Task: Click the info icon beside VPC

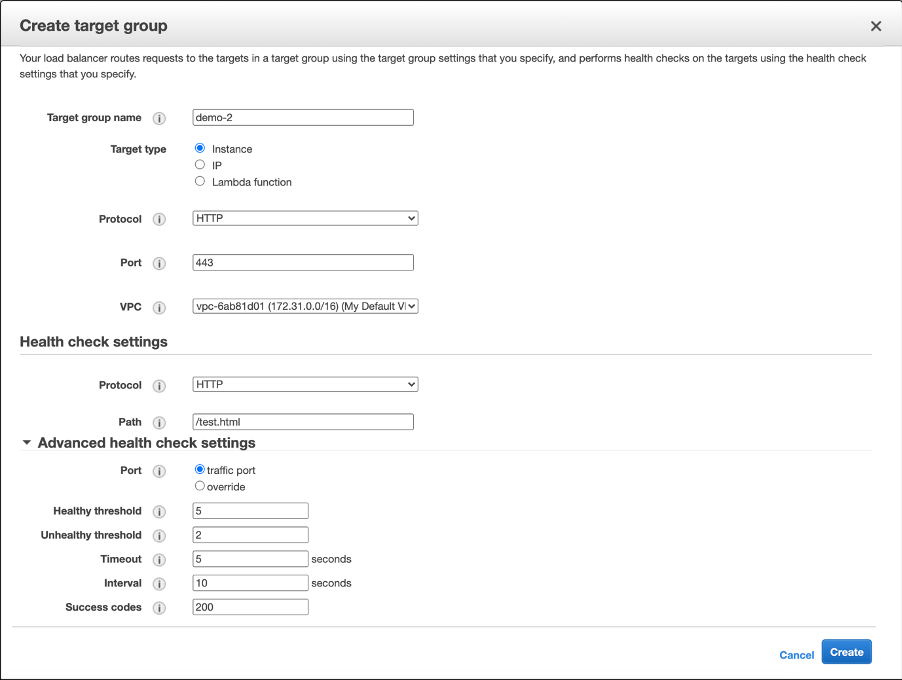Action: click(x=159, y=307)
